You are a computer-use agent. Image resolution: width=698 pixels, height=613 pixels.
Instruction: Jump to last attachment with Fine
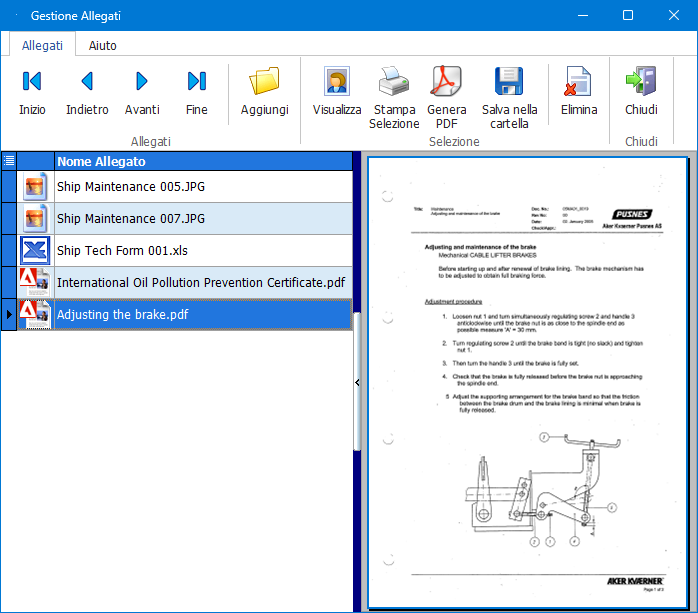(197, 92)
